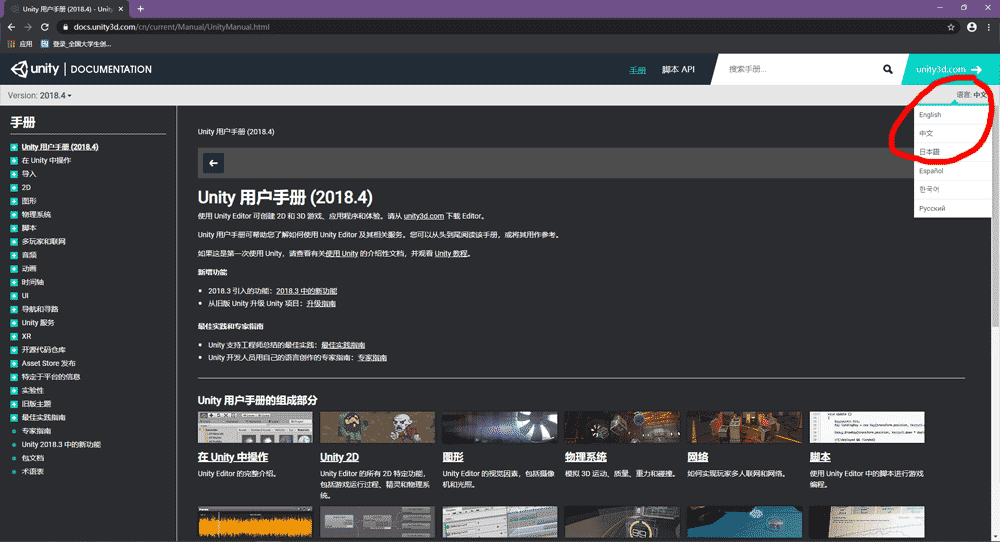
Task: Expand the 开源代码仓库 plus icon
Action: coord(14,350)
